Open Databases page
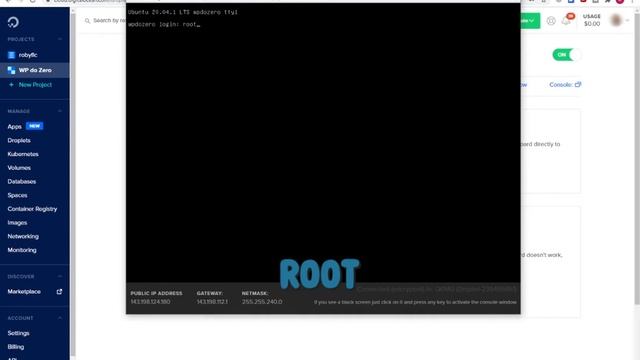The width and height of the screenshot is (640, 360). pos(22,182)
